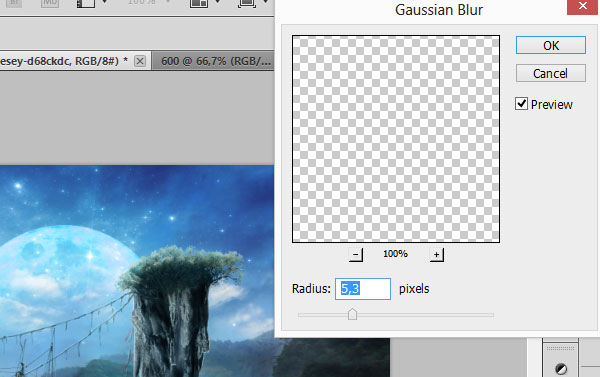Switch to the esey-d68ckdc document tab
This screenshot has height=377, width=600.
coord(63,61)
